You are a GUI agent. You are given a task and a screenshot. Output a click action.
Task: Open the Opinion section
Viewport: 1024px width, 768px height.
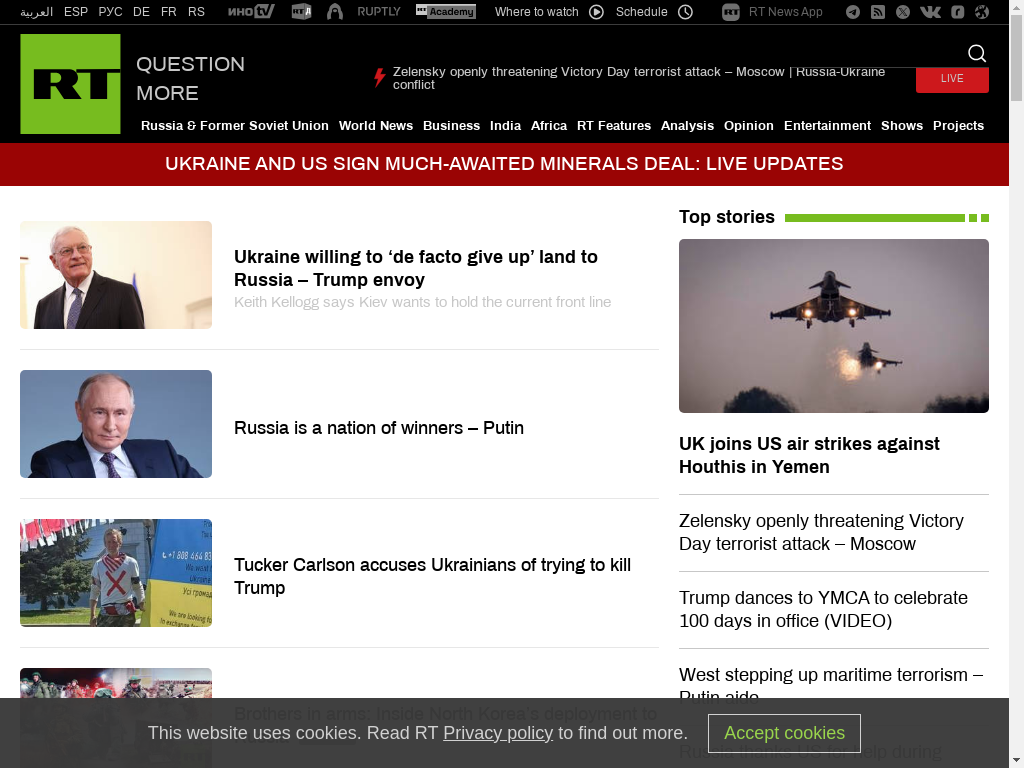(x=748, y=125)
